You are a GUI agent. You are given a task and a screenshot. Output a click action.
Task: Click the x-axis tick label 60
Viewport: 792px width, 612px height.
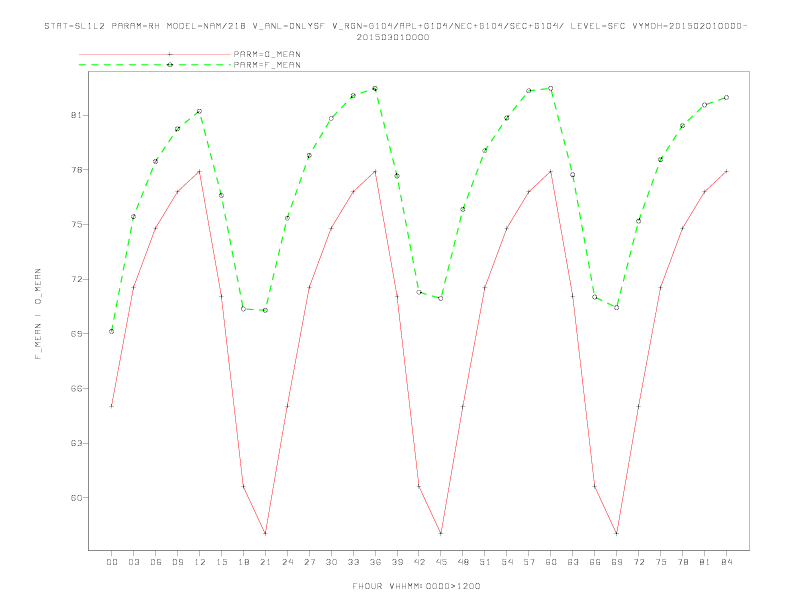click(x=551, y=562)
